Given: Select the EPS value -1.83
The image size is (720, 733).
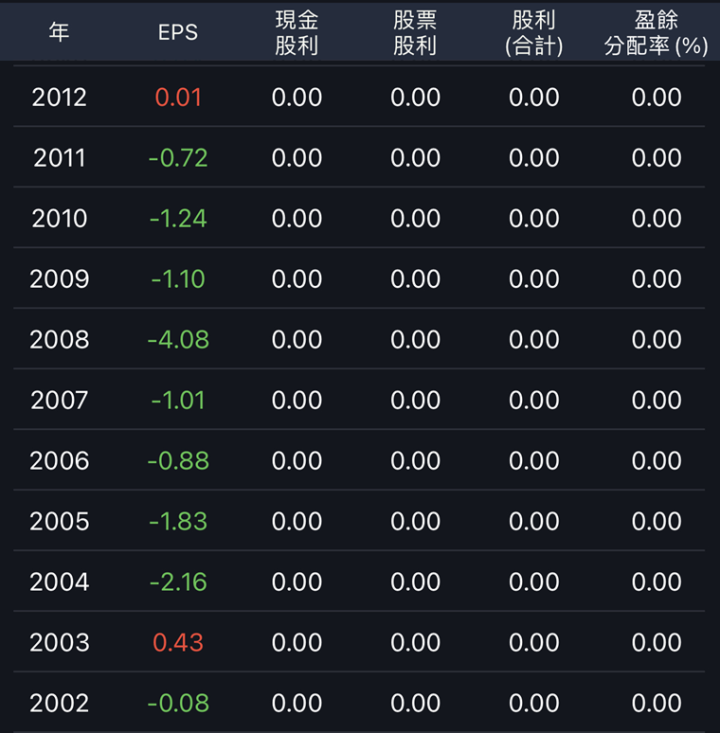Looking at the screenshot, I should [x=178, y=521].
